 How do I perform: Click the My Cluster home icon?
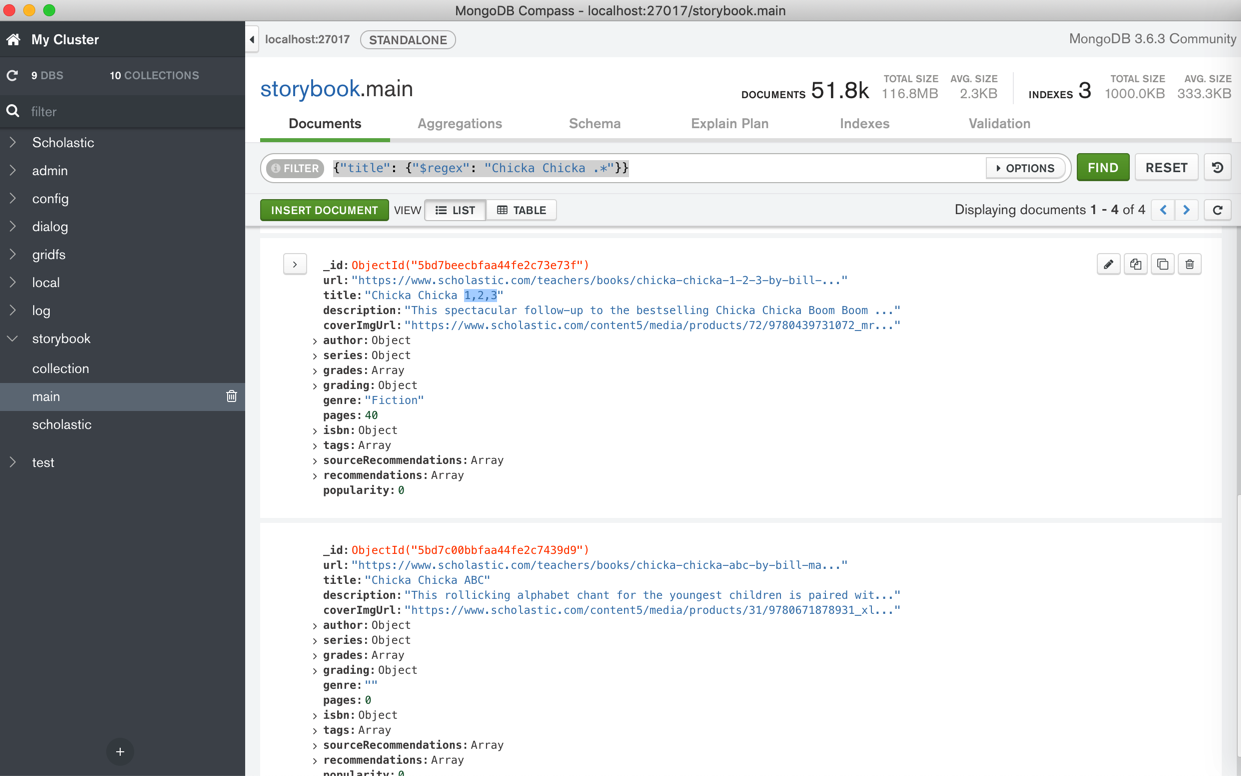coord(13,40)
